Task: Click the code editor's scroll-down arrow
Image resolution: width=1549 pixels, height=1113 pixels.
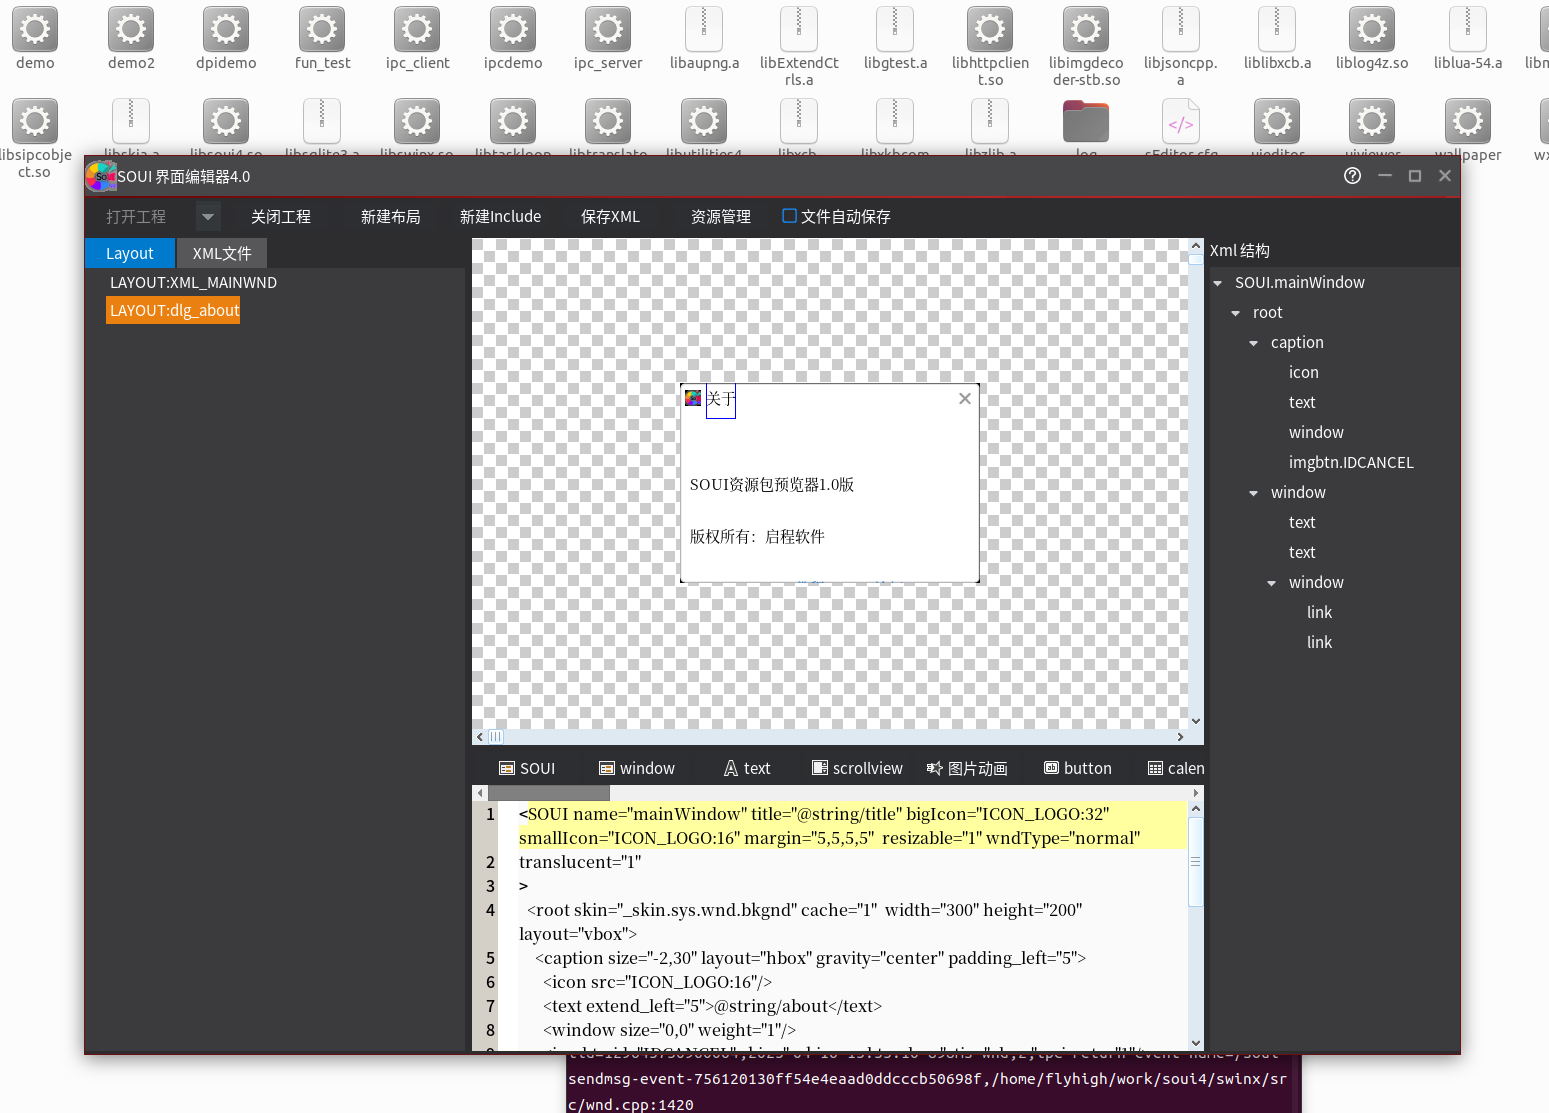Action: coord(1196,1043)
